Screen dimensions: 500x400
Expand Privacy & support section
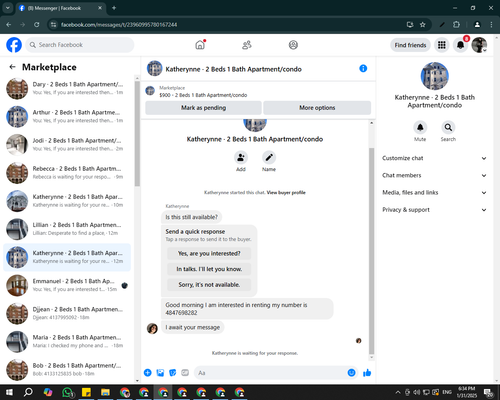click(434, 210)
